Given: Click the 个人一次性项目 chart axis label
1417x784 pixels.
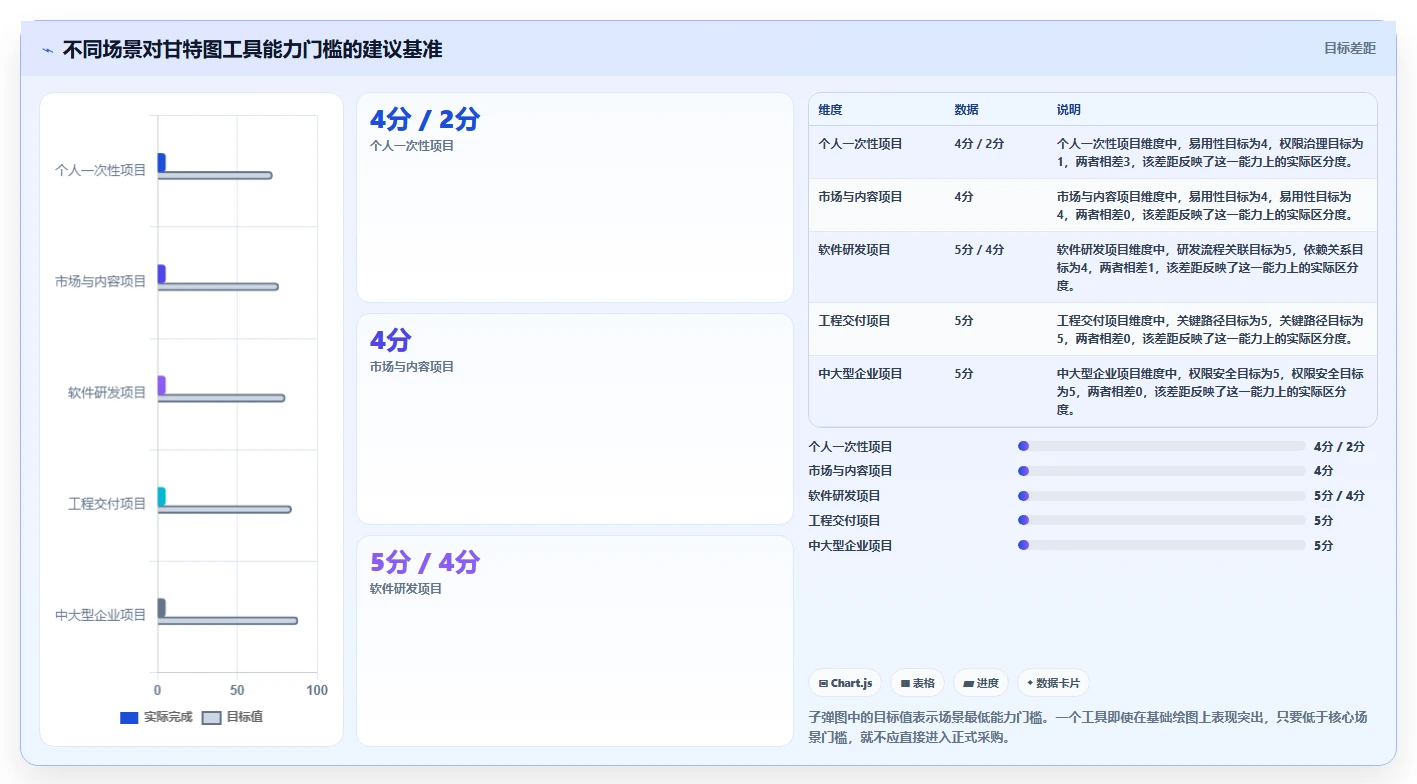Looking at the screenshot, I should (x=100, y=170).
